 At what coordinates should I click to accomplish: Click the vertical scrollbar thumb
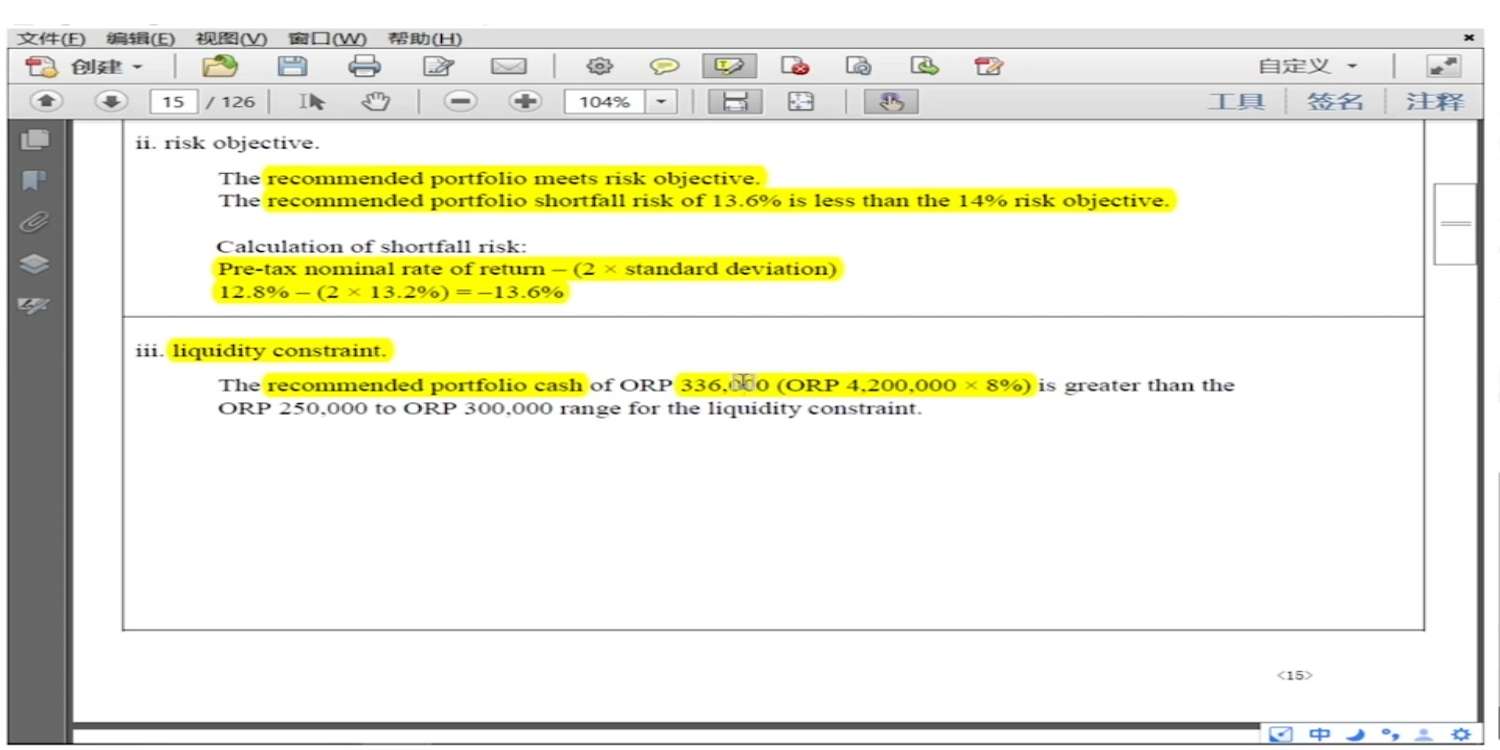click(x=1455, y=224)
